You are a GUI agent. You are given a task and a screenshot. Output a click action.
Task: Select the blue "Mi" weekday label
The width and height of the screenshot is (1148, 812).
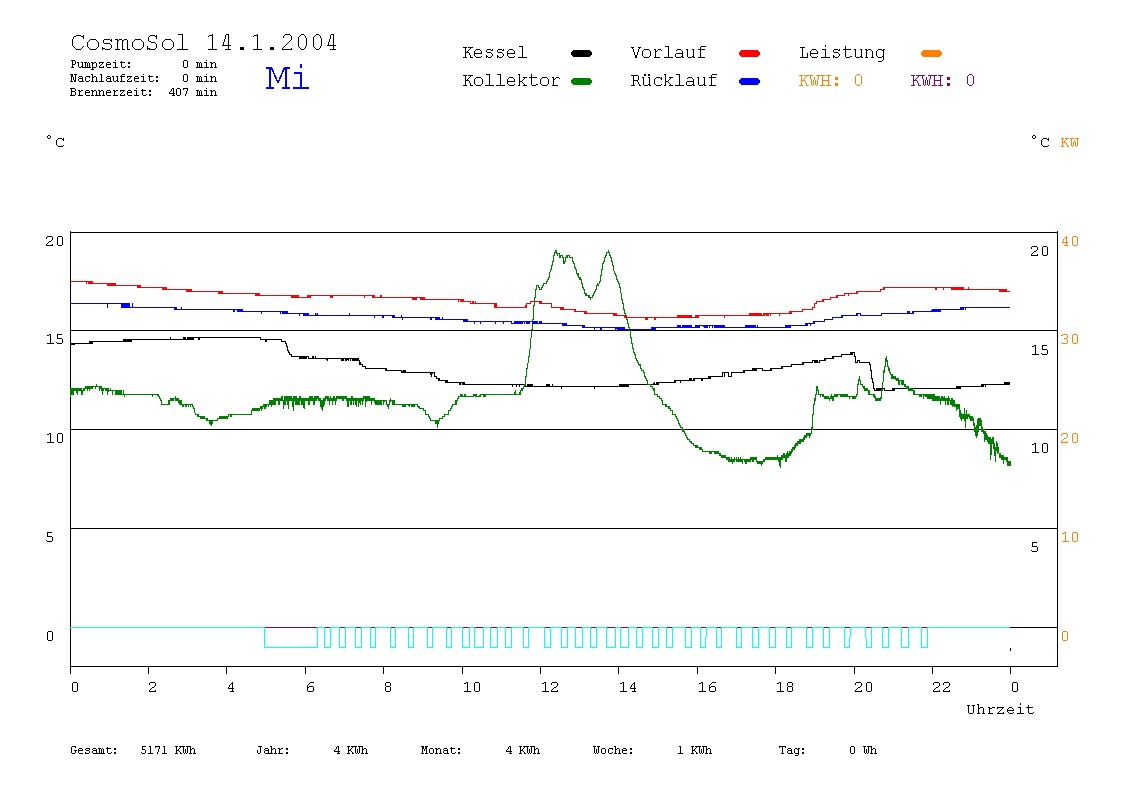coord(287,78)
